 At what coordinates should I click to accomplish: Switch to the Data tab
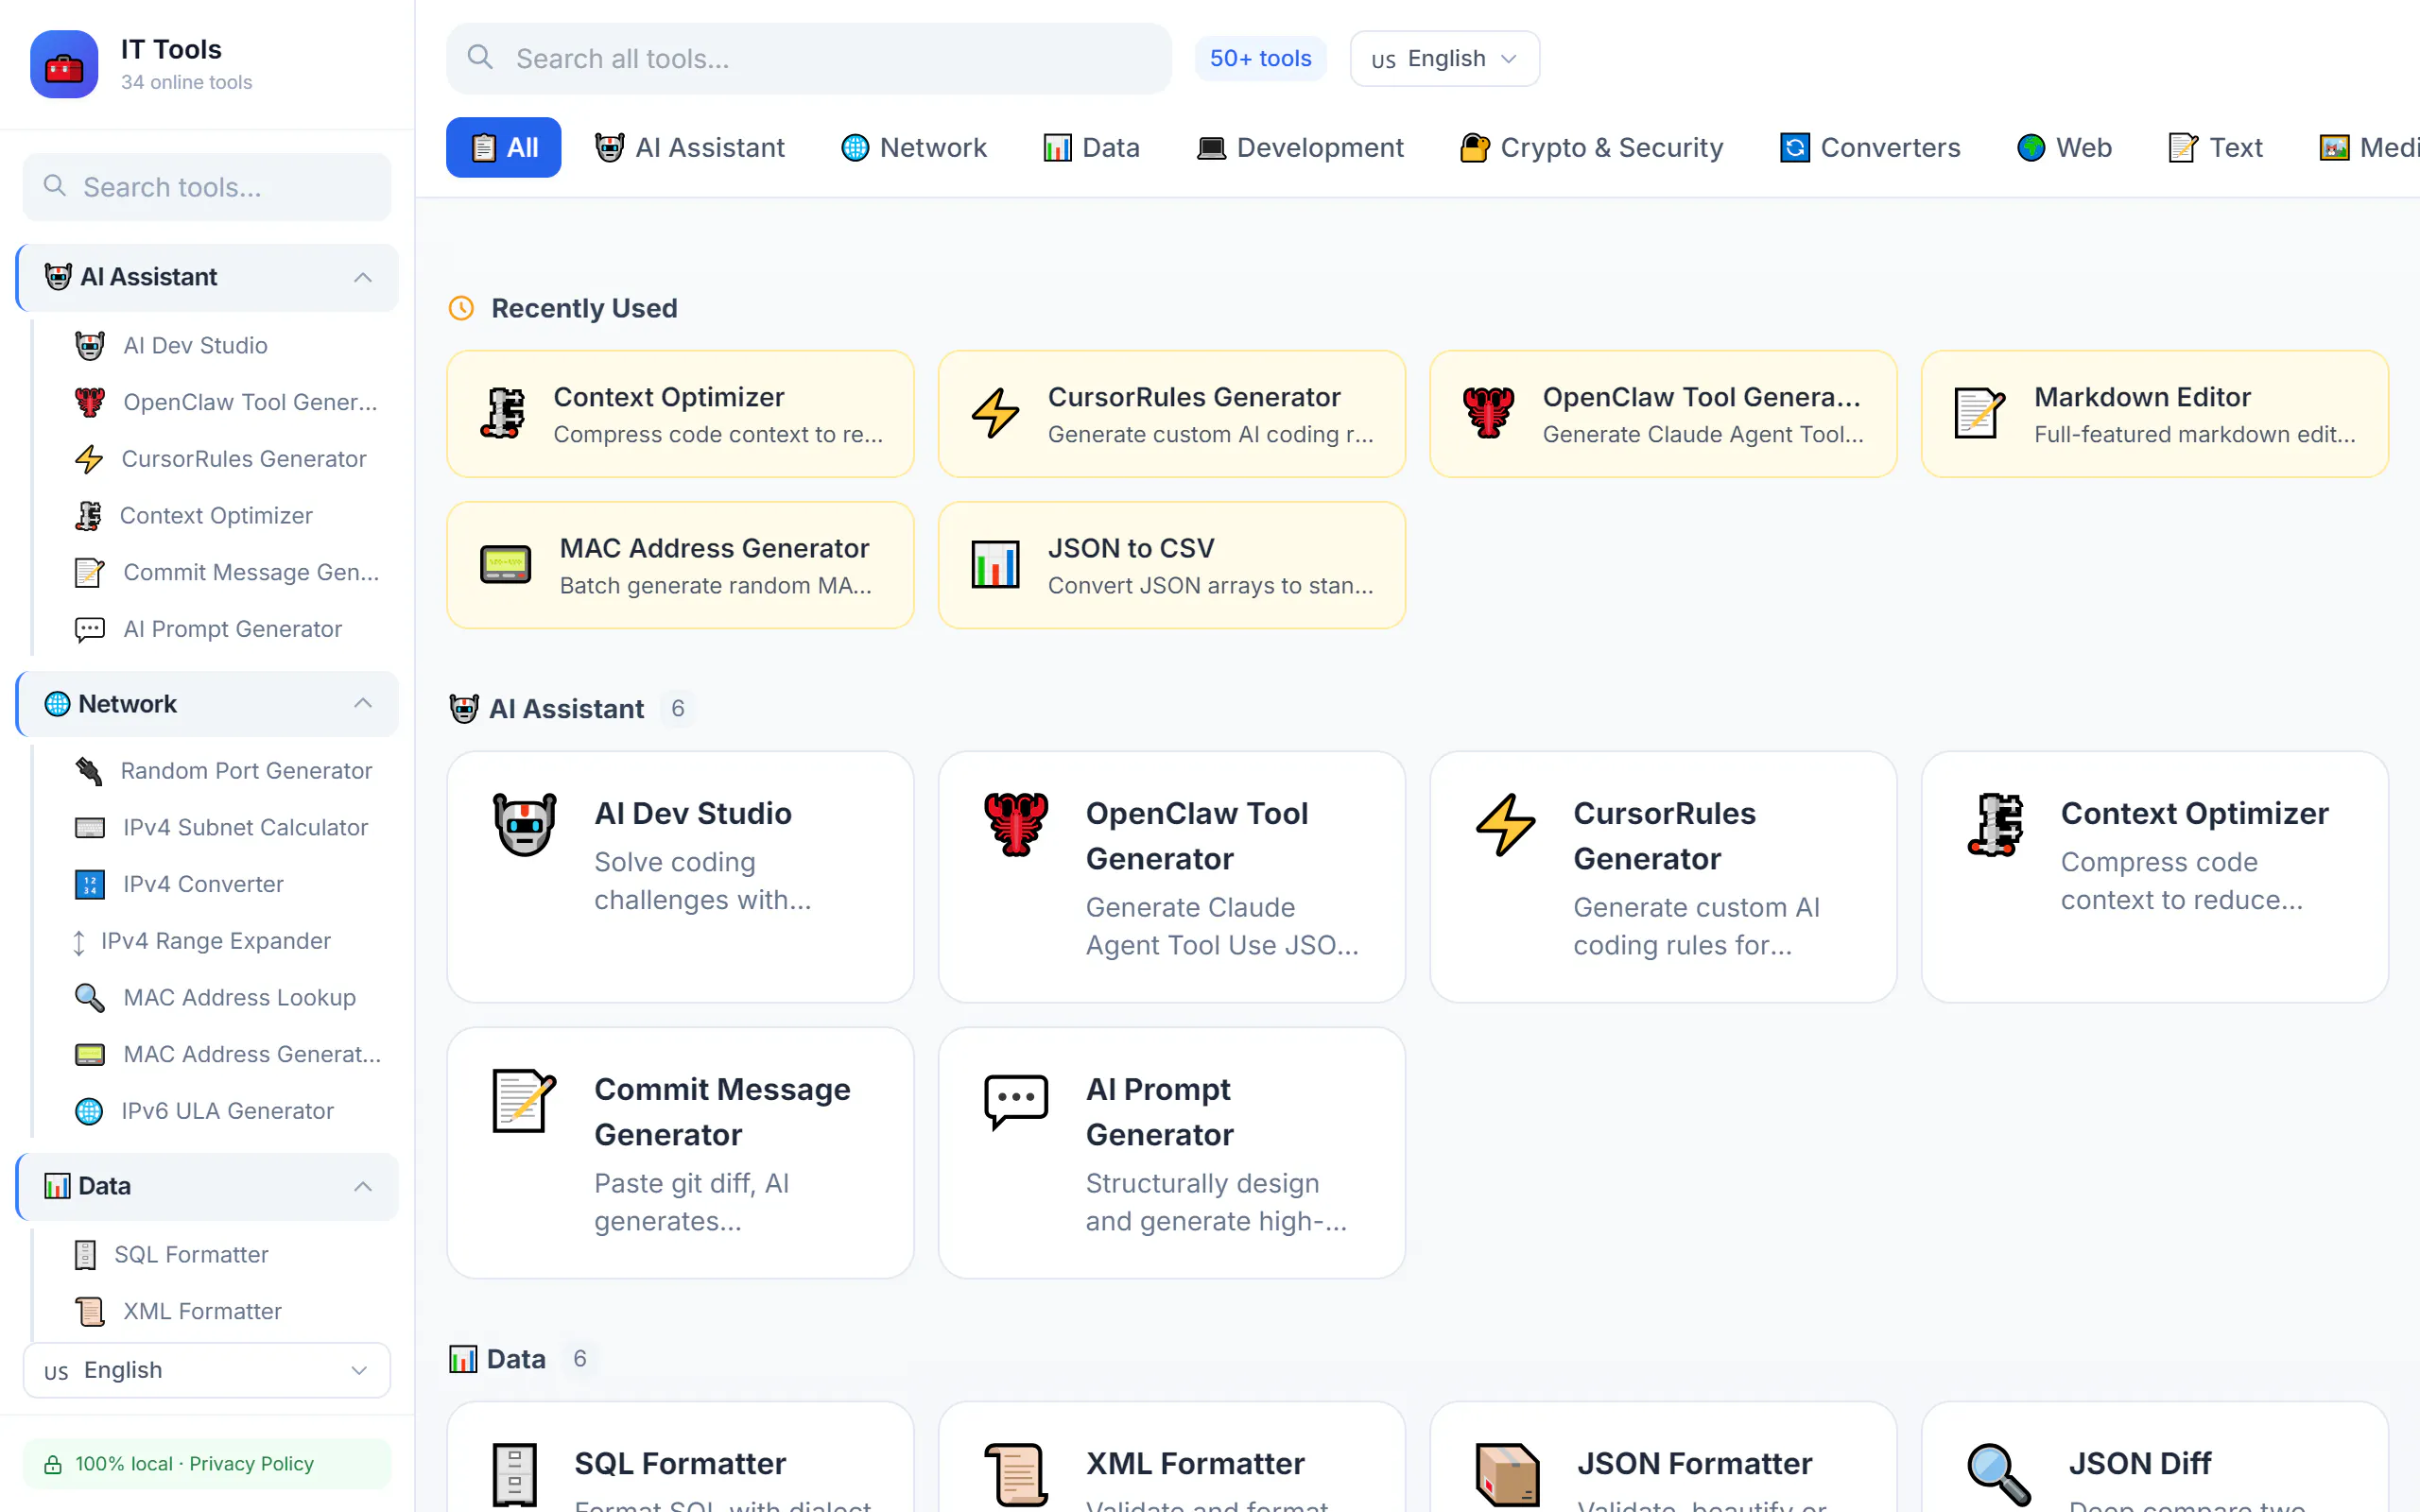[x=1091, y=148]
